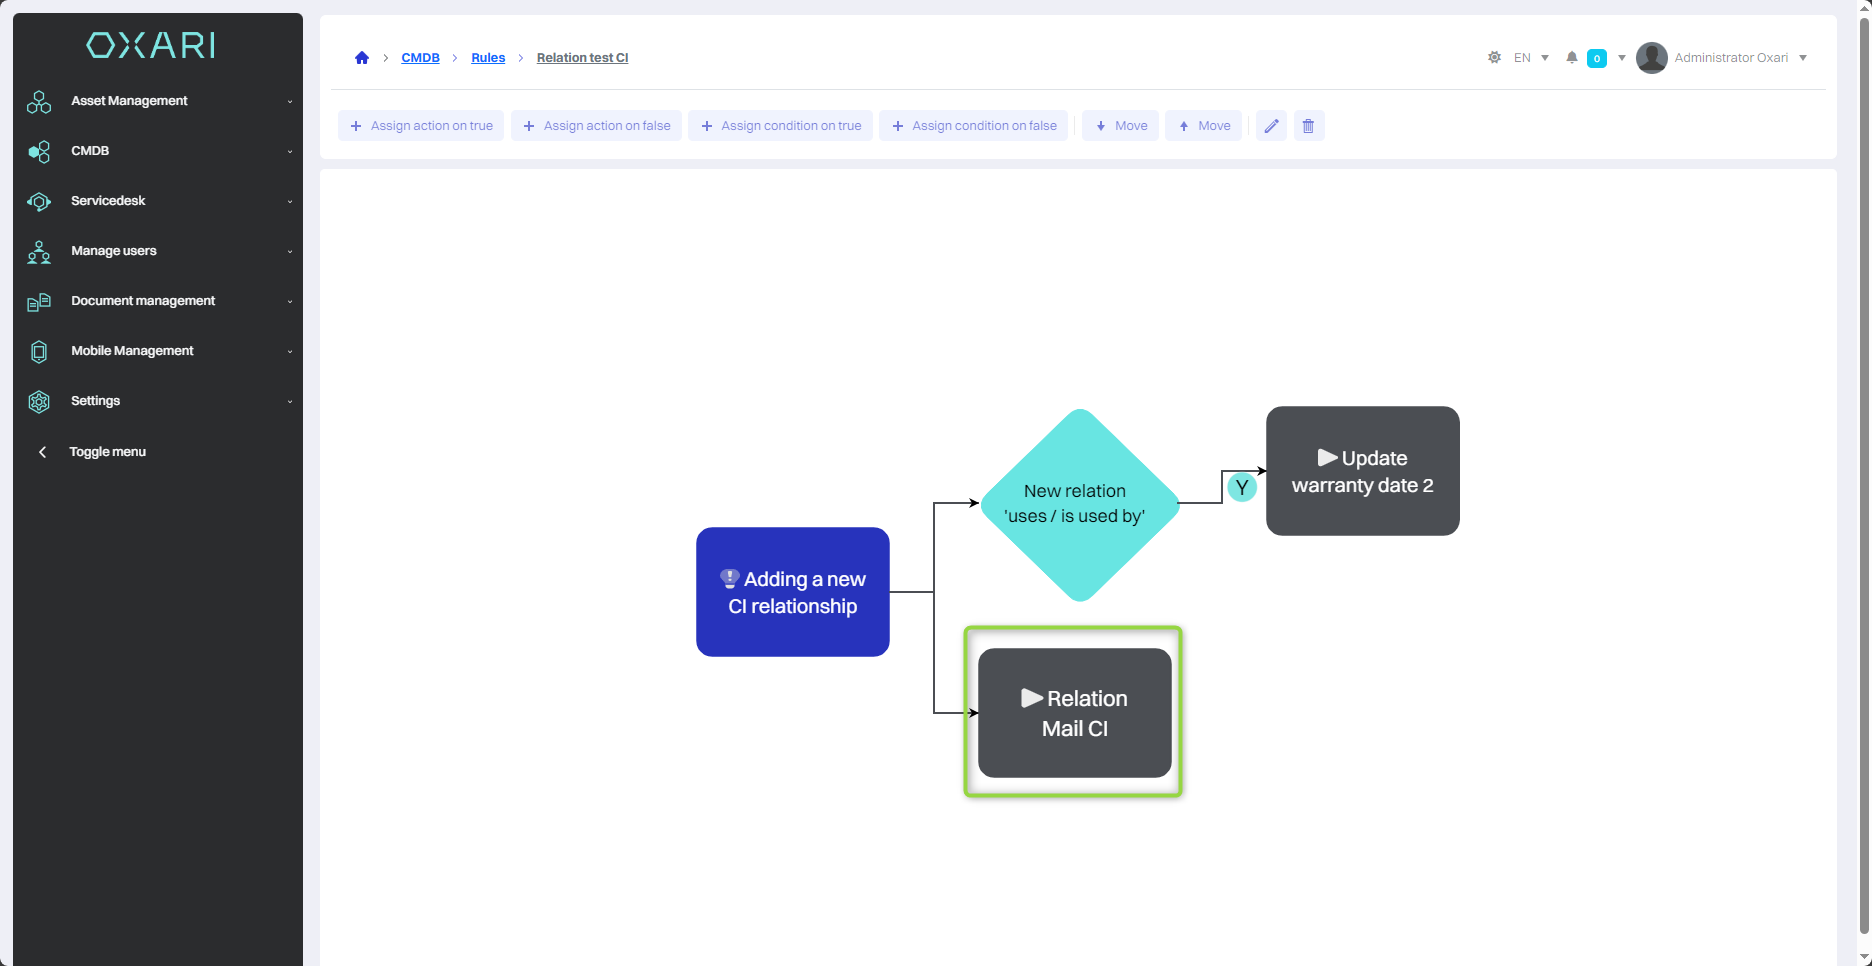
Task: Click the trash delete icon in toolbar
Action: 1308,126
